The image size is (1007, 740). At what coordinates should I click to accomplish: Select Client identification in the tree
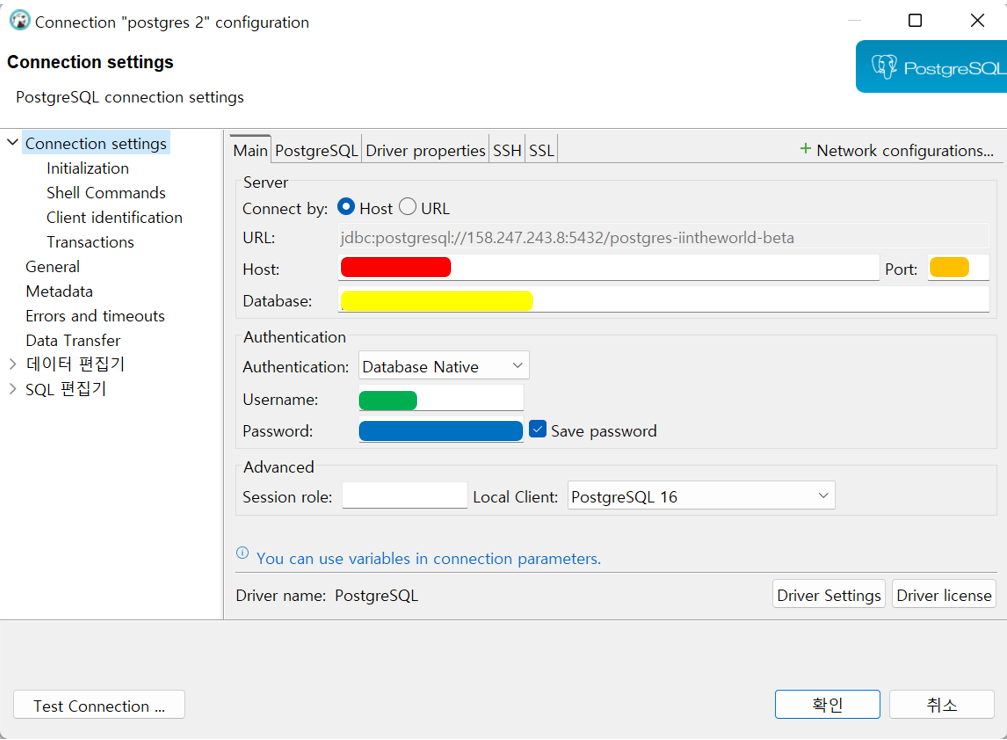(114, 217)
